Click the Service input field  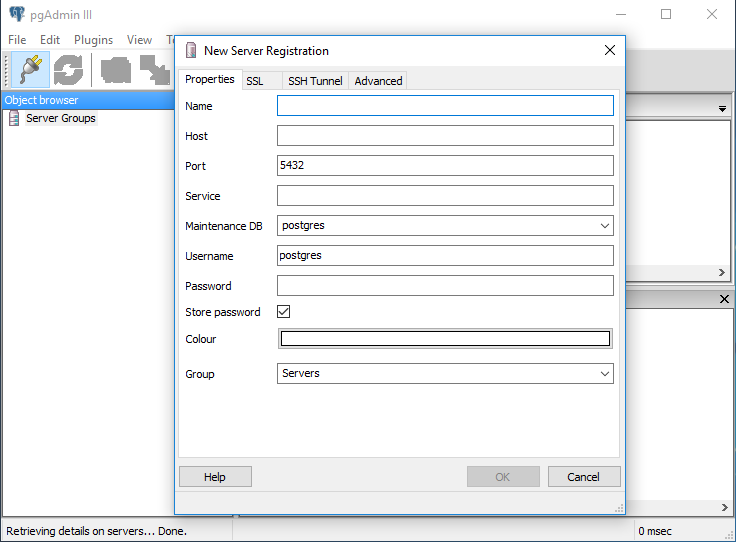445,196
